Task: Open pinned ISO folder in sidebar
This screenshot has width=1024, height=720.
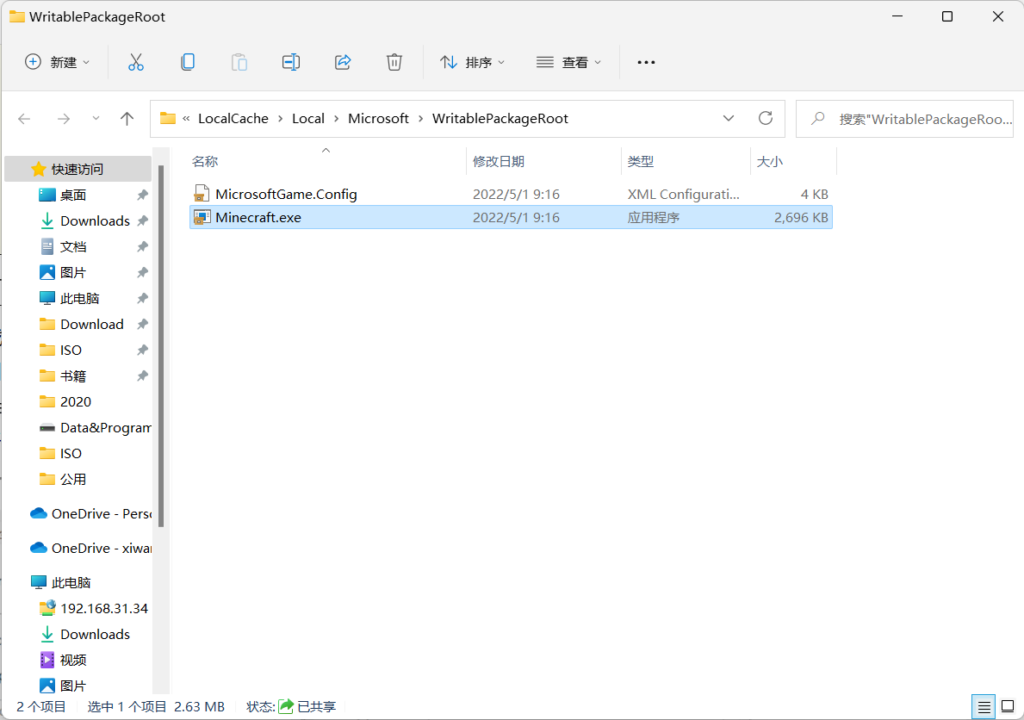Action: [71, 350]
